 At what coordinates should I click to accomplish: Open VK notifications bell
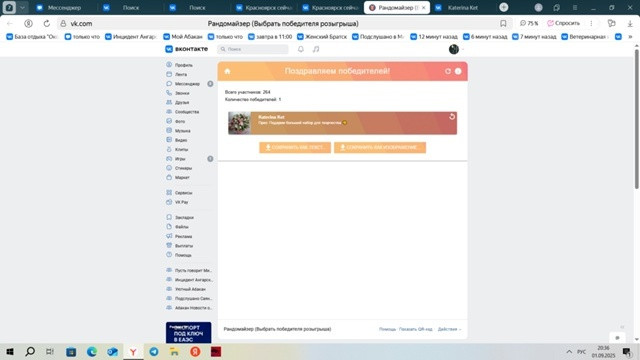coord(300,49)
